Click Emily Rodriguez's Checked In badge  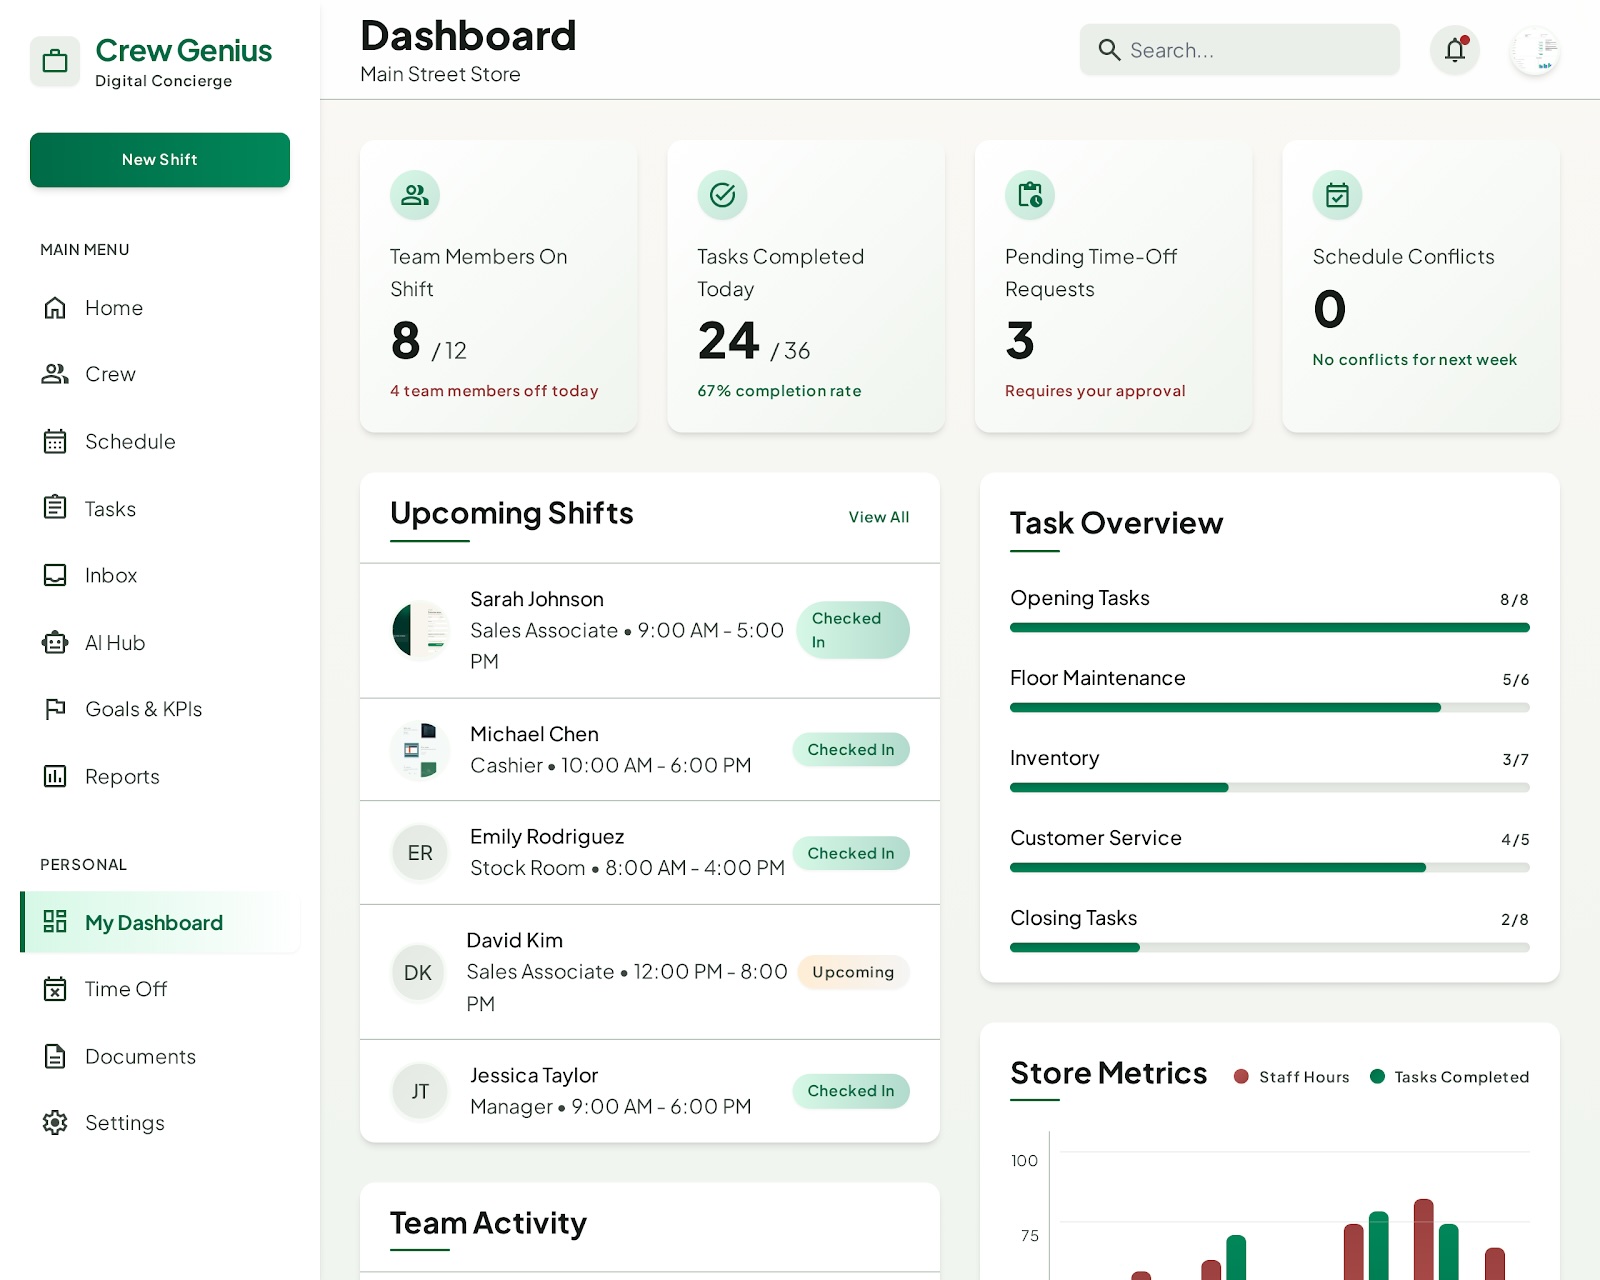[851, 853]
